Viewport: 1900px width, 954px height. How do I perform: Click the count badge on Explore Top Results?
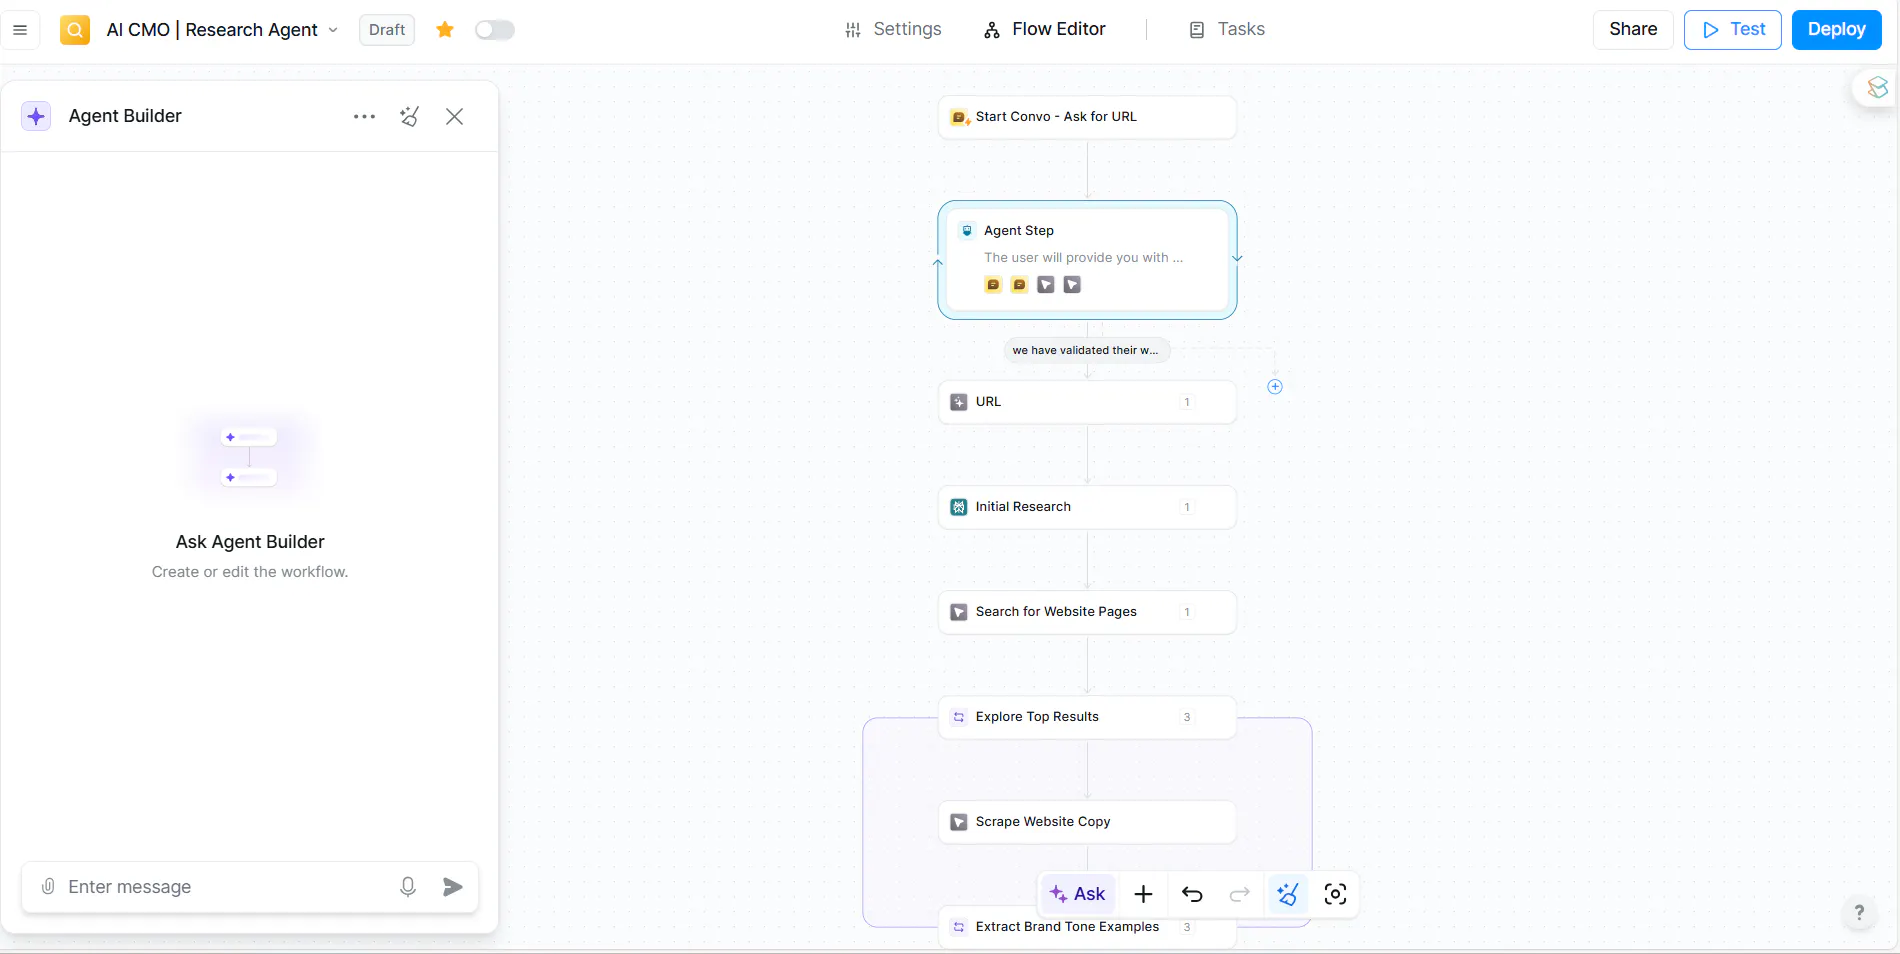tap(1187, 717)
